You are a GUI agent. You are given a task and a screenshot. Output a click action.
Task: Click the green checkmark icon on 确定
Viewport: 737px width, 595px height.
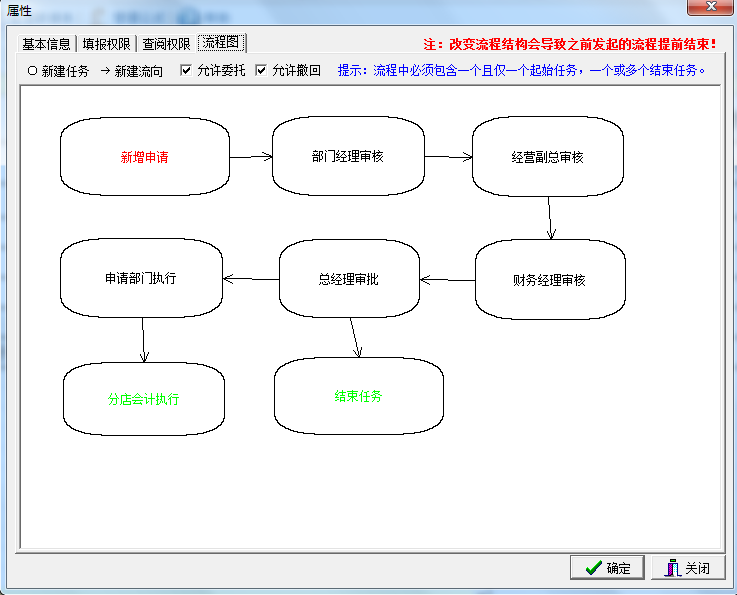594,568
